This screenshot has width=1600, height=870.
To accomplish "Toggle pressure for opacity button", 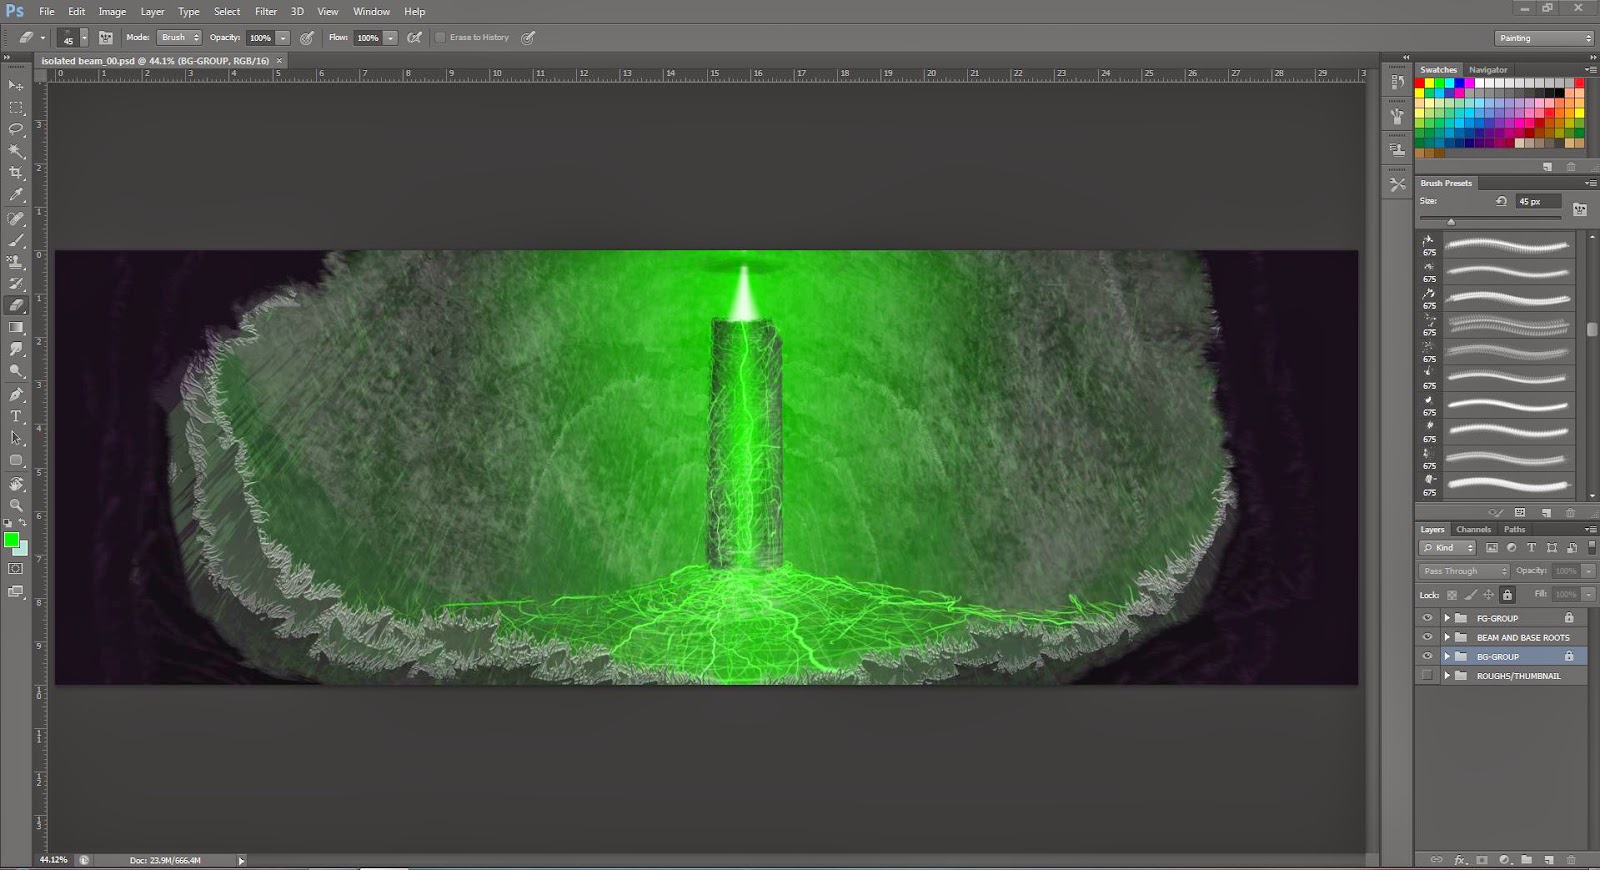I will [x=307, y=37].
